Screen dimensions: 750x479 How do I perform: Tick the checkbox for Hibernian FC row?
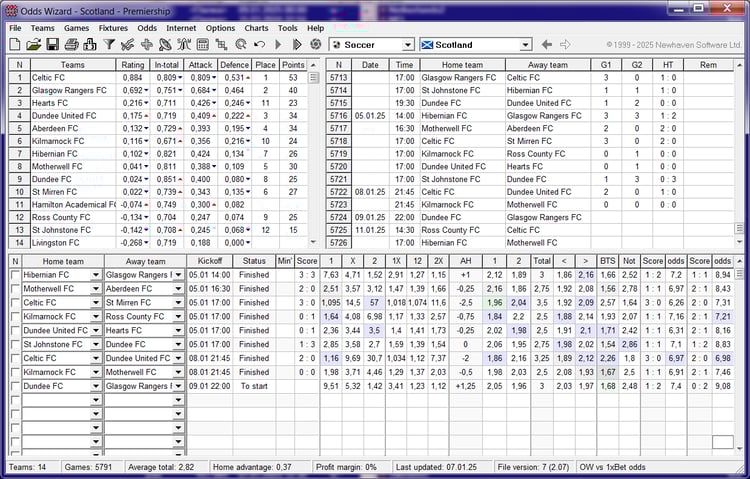pyautogui.click(x=15, y=275)
